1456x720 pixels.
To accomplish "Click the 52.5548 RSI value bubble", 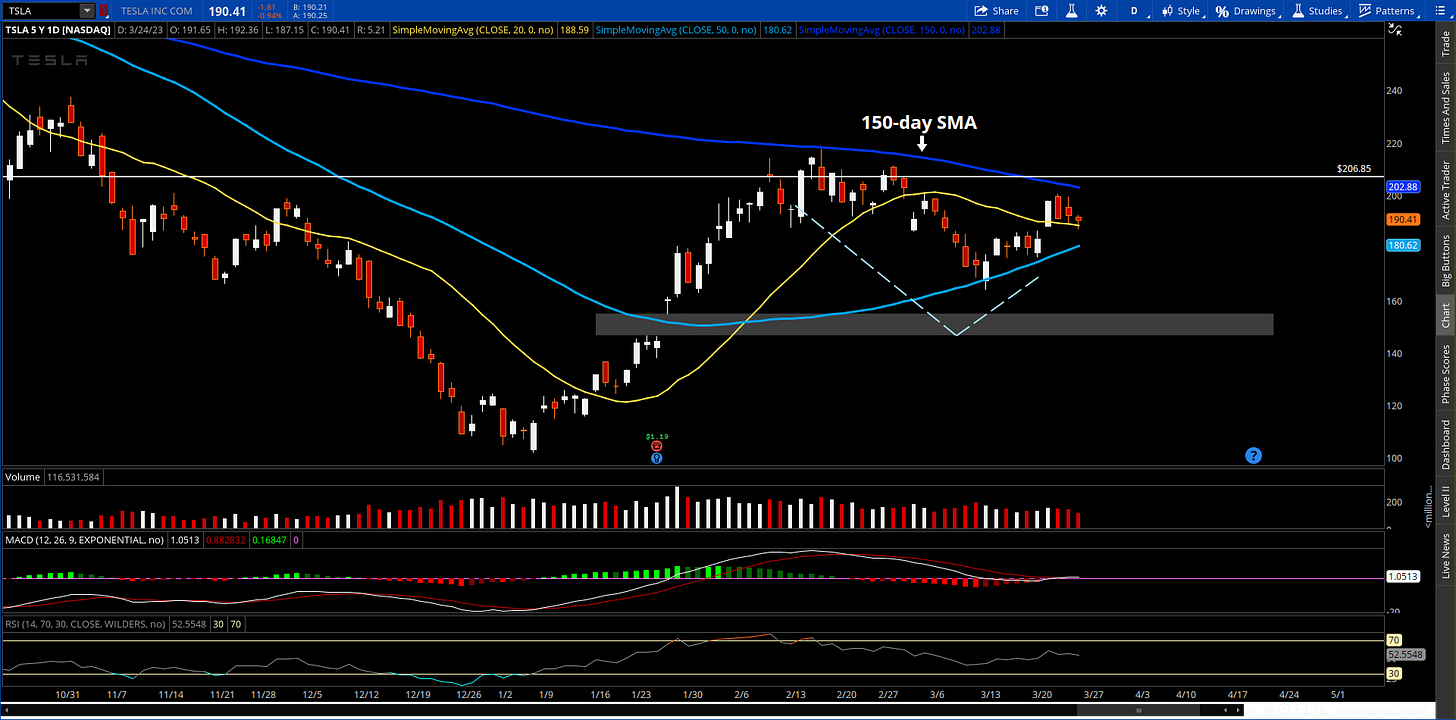I will (x=1404, y=653).
